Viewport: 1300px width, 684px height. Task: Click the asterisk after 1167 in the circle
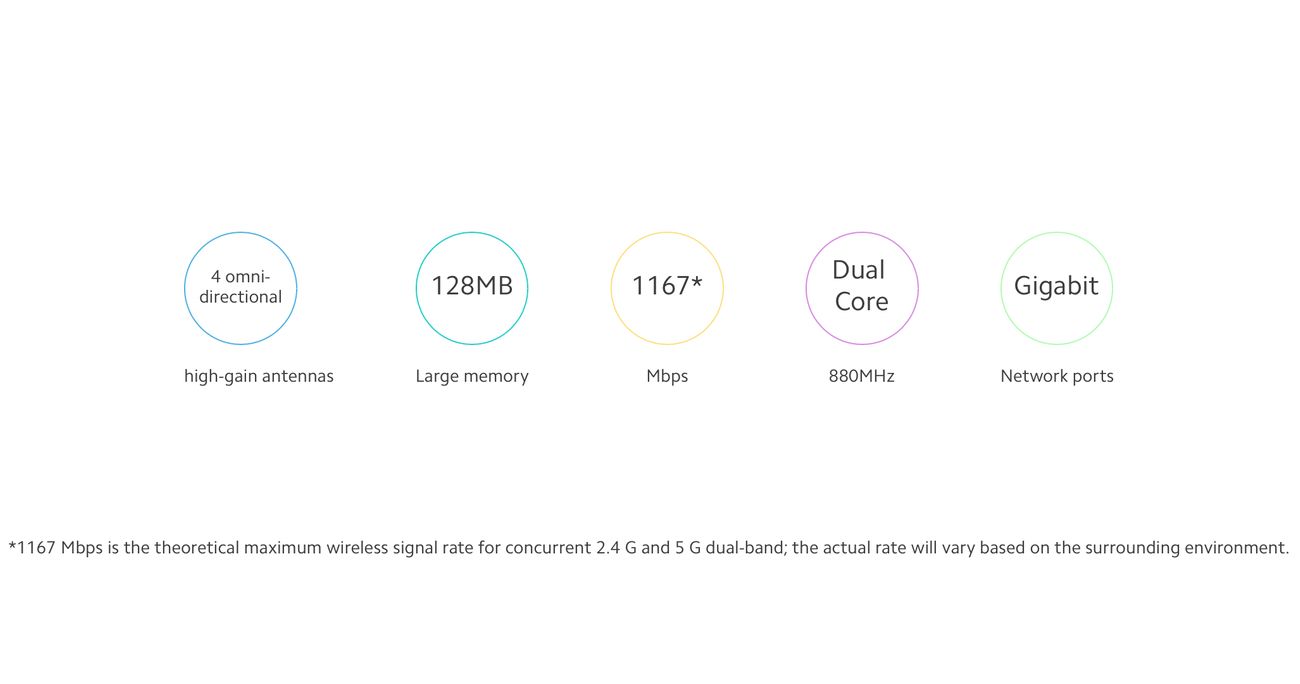697,282
